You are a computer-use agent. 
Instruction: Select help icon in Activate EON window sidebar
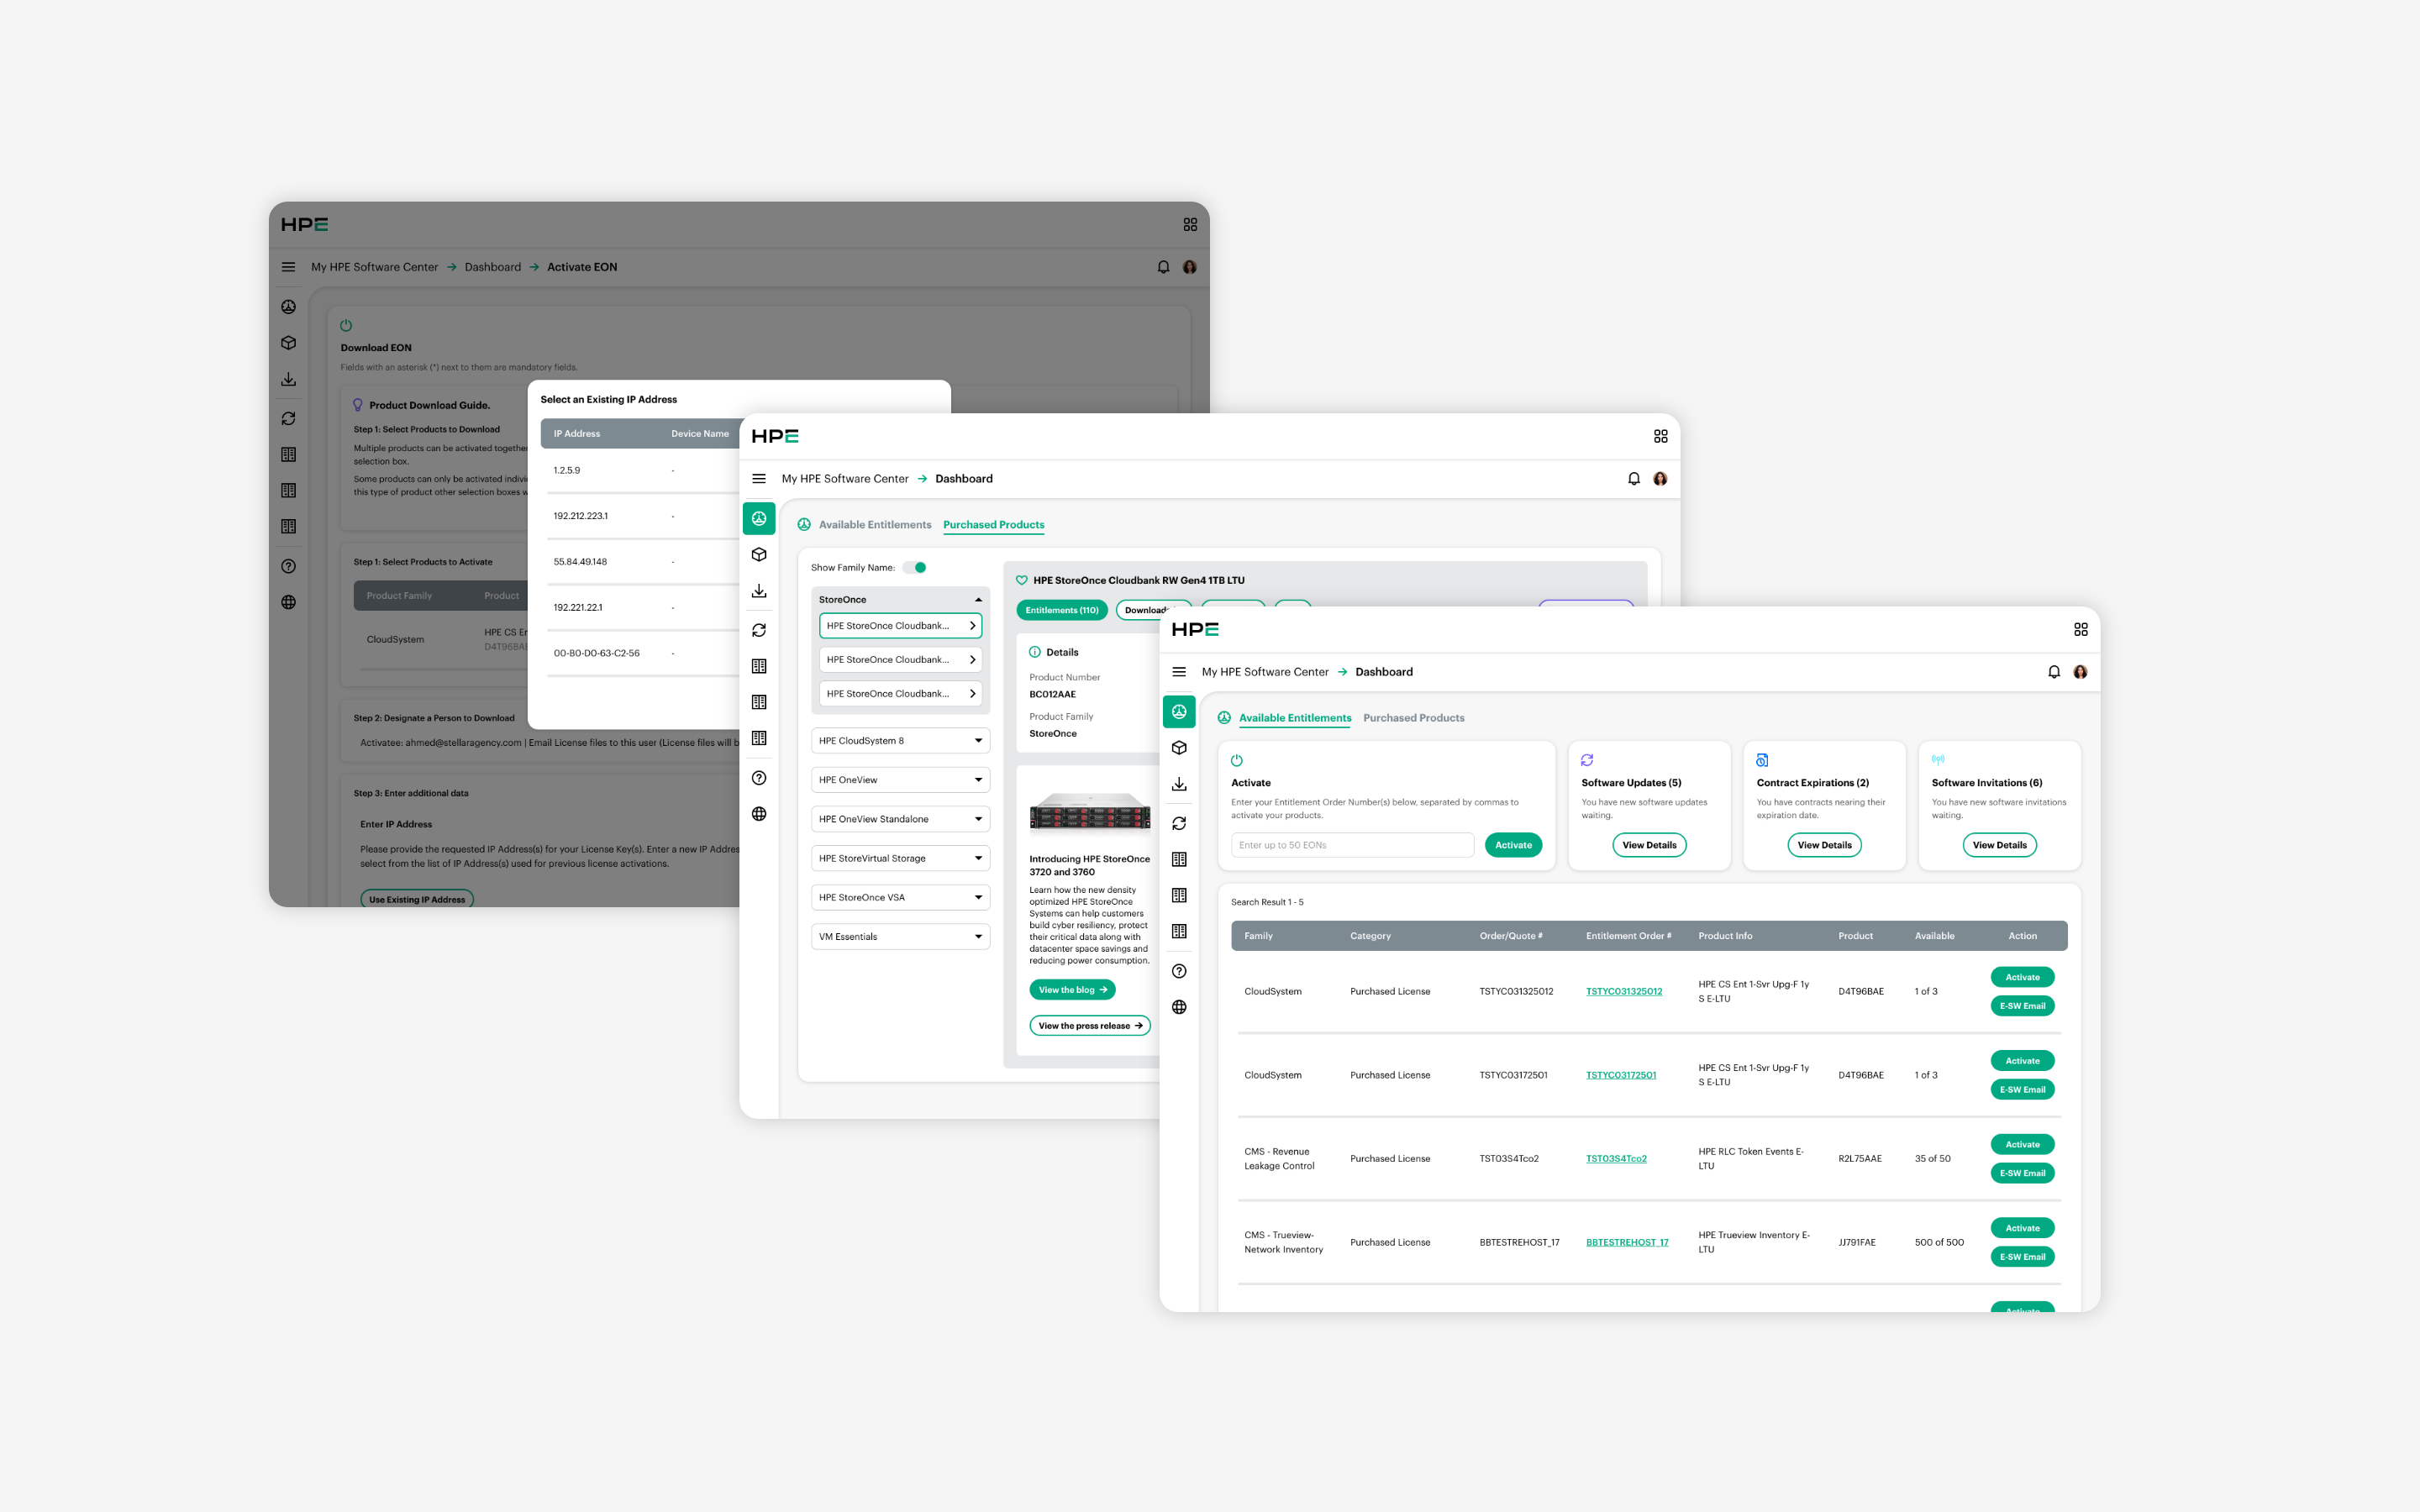point(288,566)
